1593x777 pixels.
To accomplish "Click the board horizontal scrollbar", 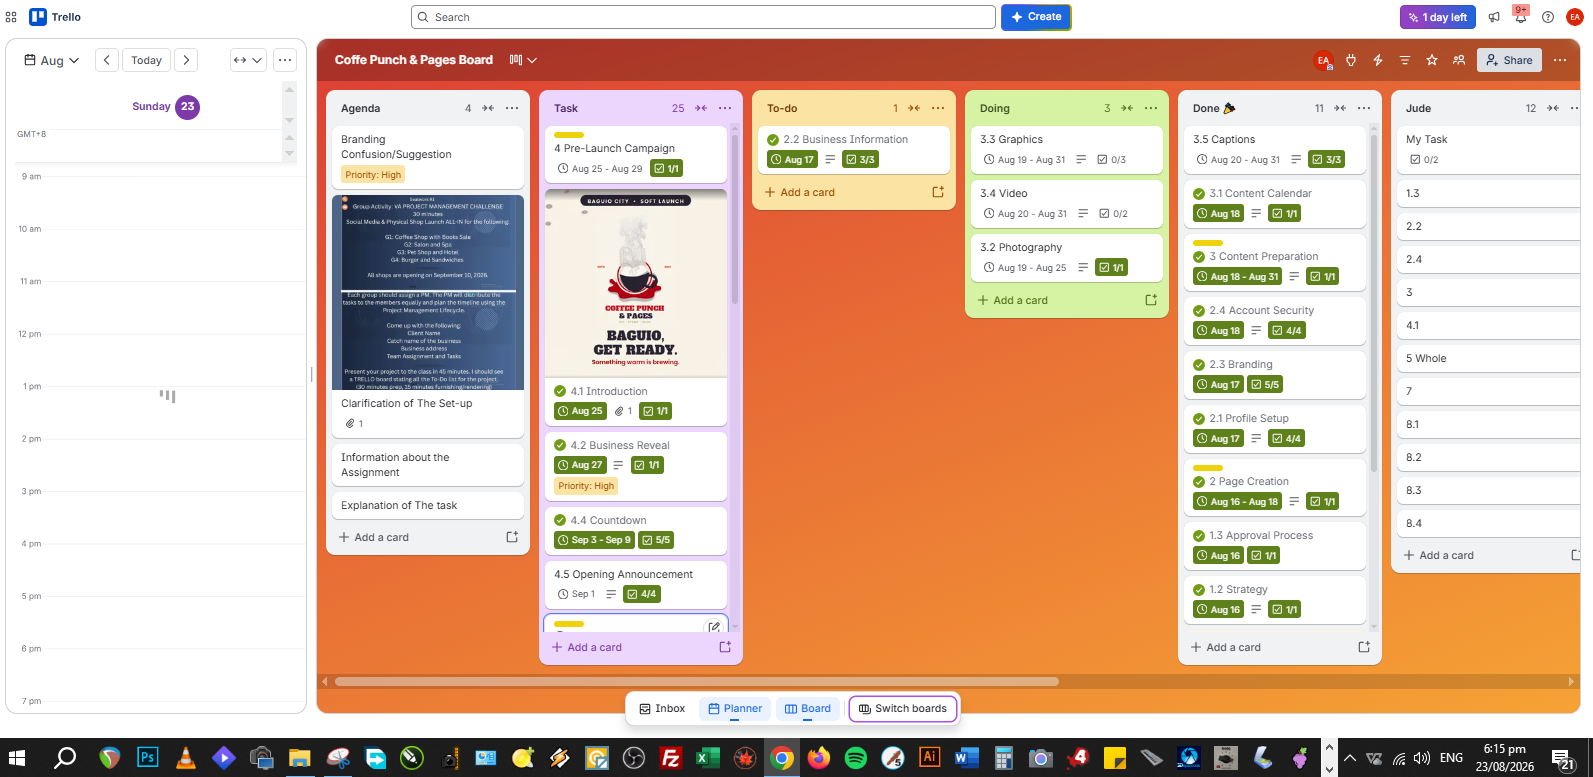I will click(x=697, y=681).
